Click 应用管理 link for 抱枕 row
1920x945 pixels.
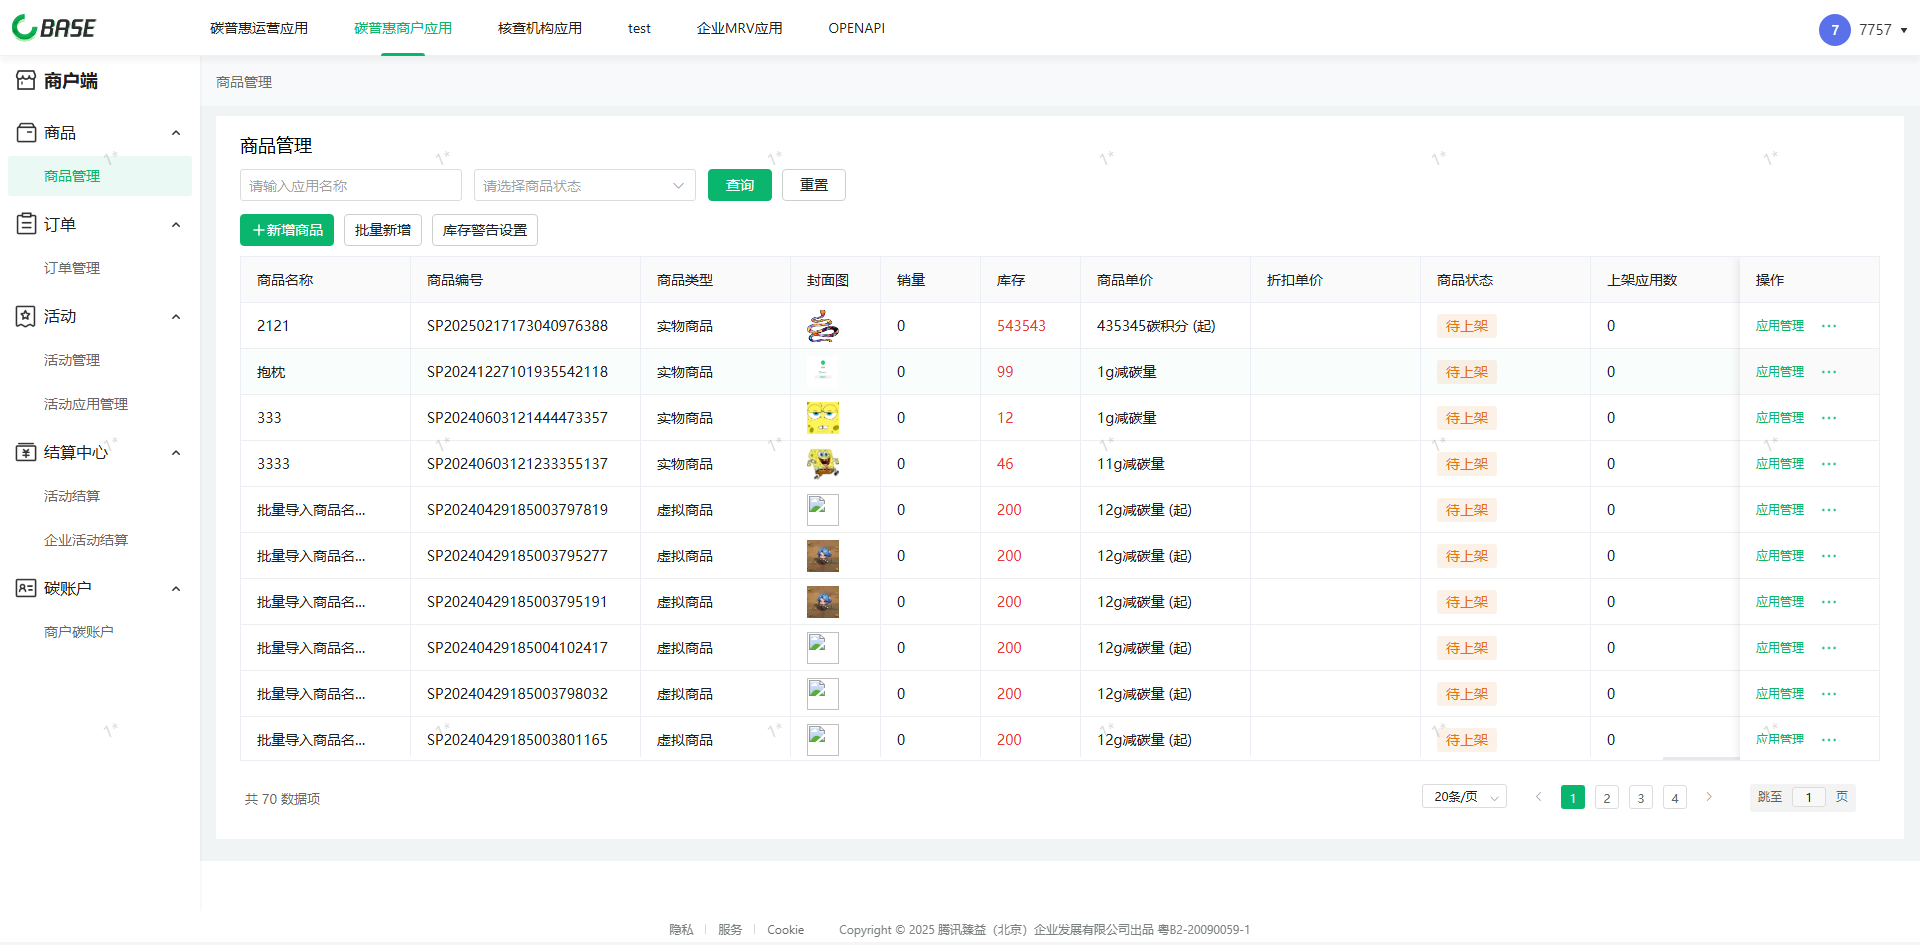(1779, 372)
